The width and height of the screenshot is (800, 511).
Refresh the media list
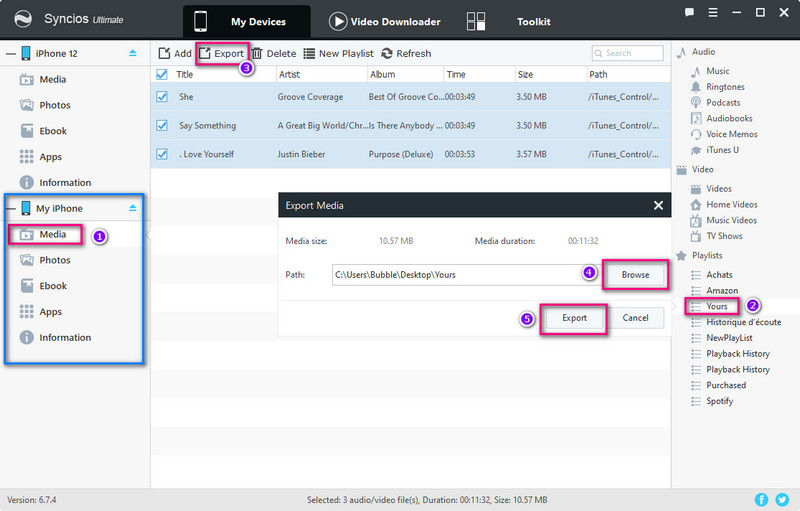tap(406, 54)
